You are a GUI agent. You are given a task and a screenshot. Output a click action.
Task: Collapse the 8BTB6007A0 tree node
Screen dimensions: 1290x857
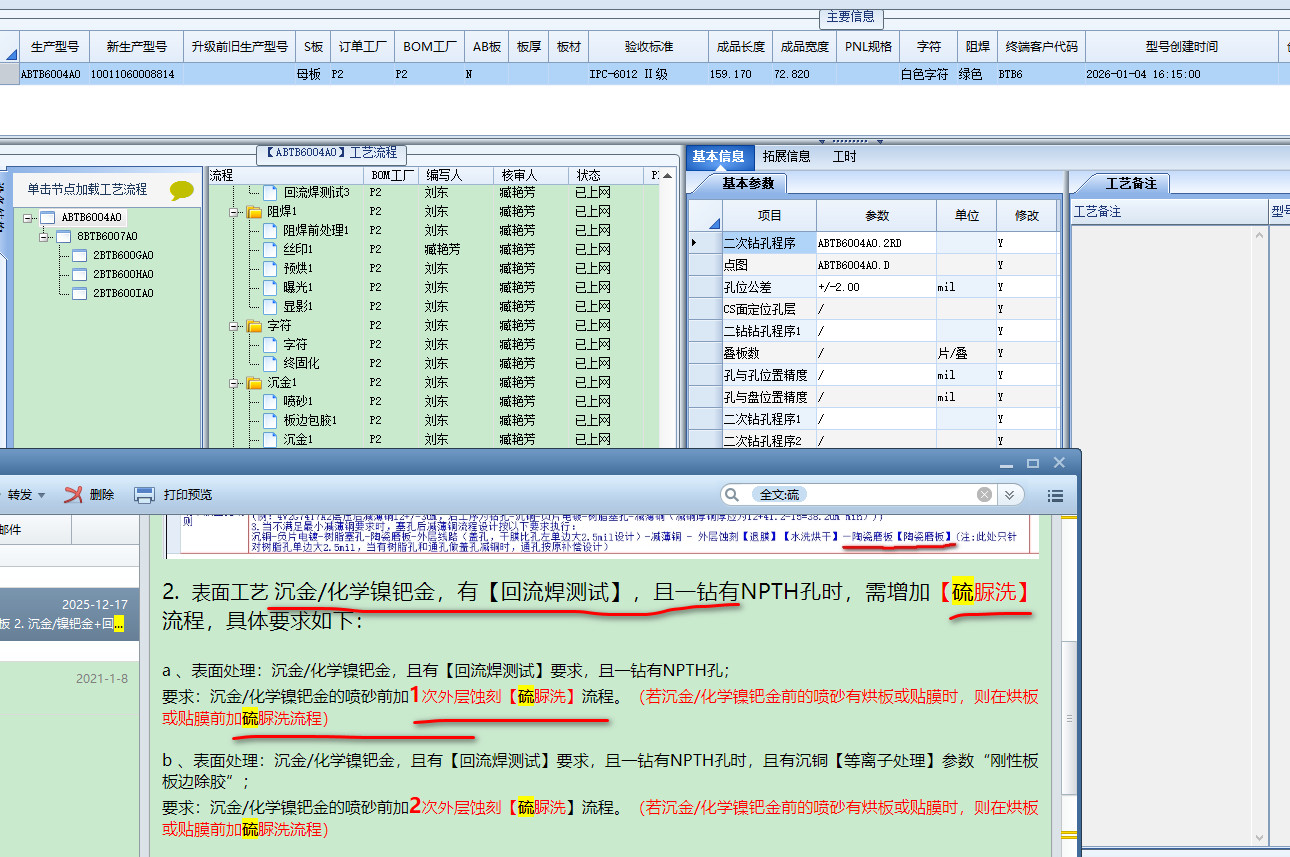[45, 236]
